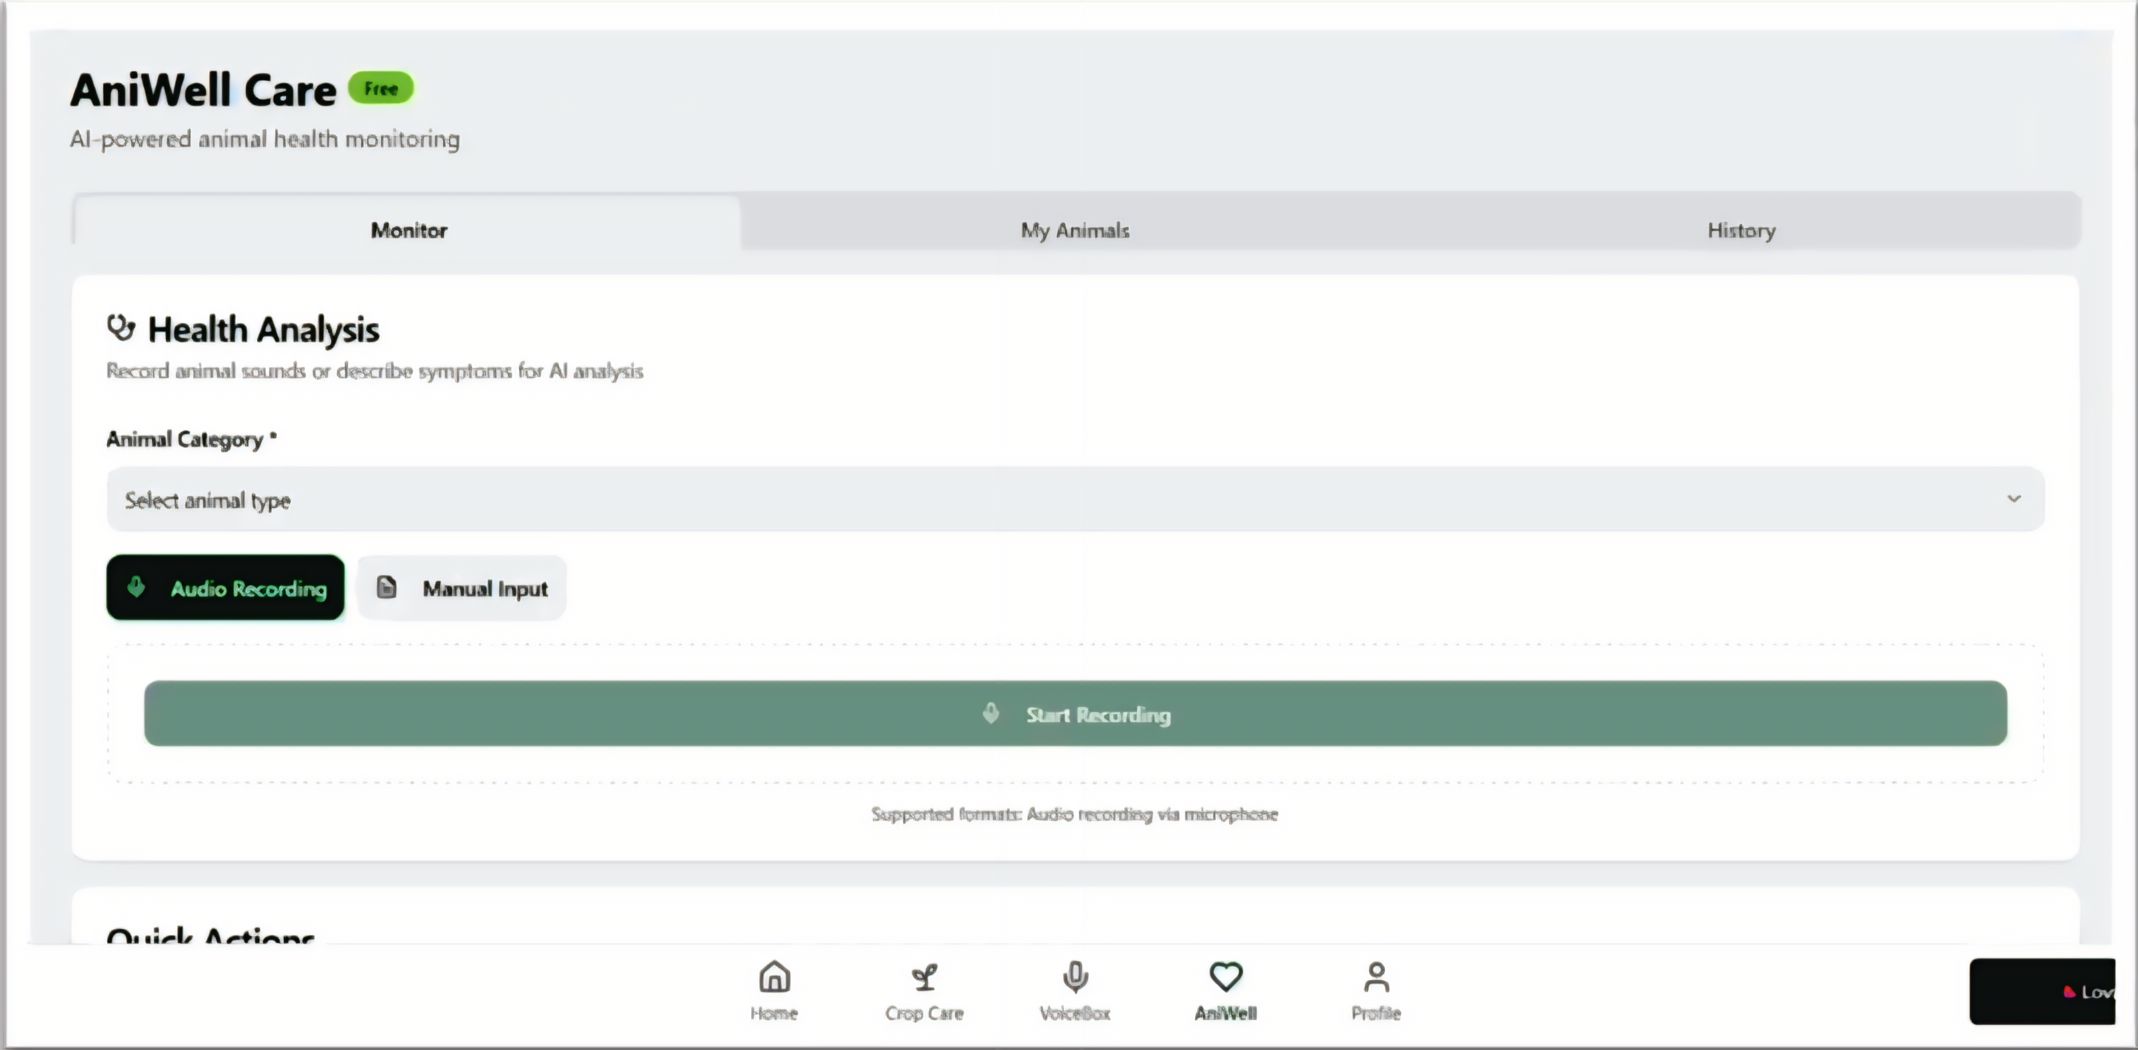Click the AniWell Care title heading

coord(203,90)
